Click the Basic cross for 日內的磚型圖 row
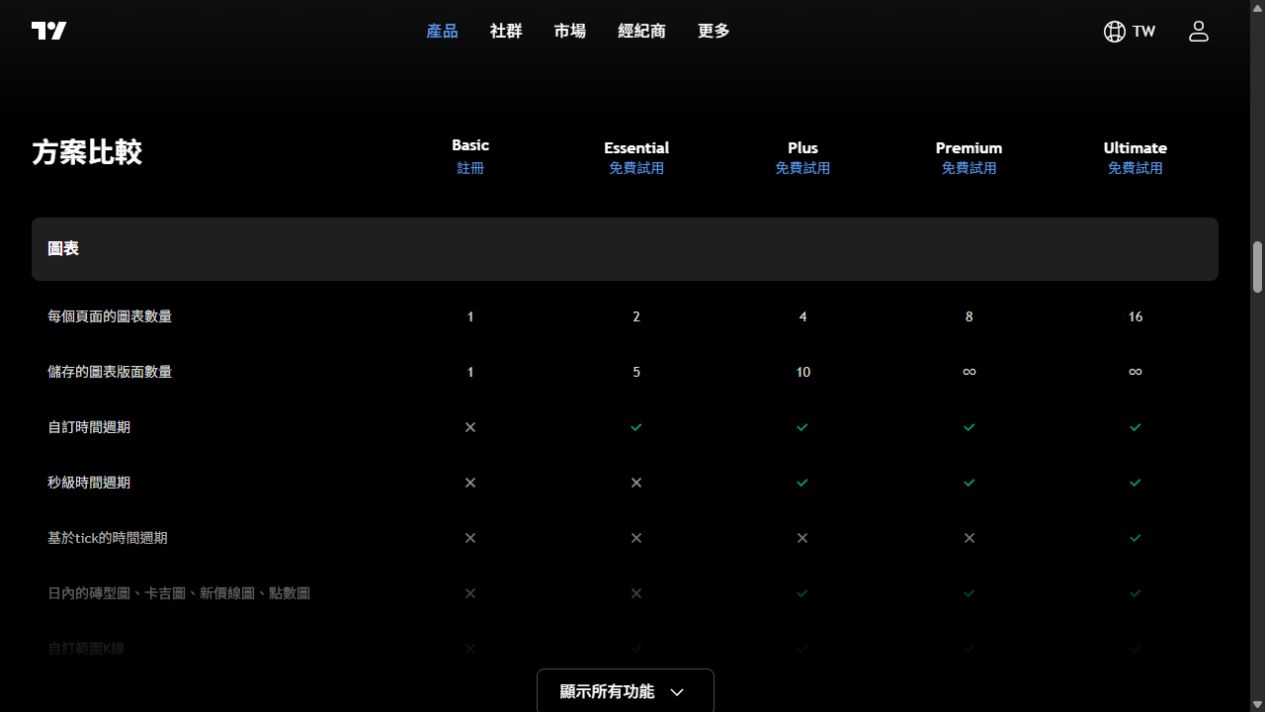This screenshot has height=712, width=1265. pyautogui.click(x=470, y=593)
